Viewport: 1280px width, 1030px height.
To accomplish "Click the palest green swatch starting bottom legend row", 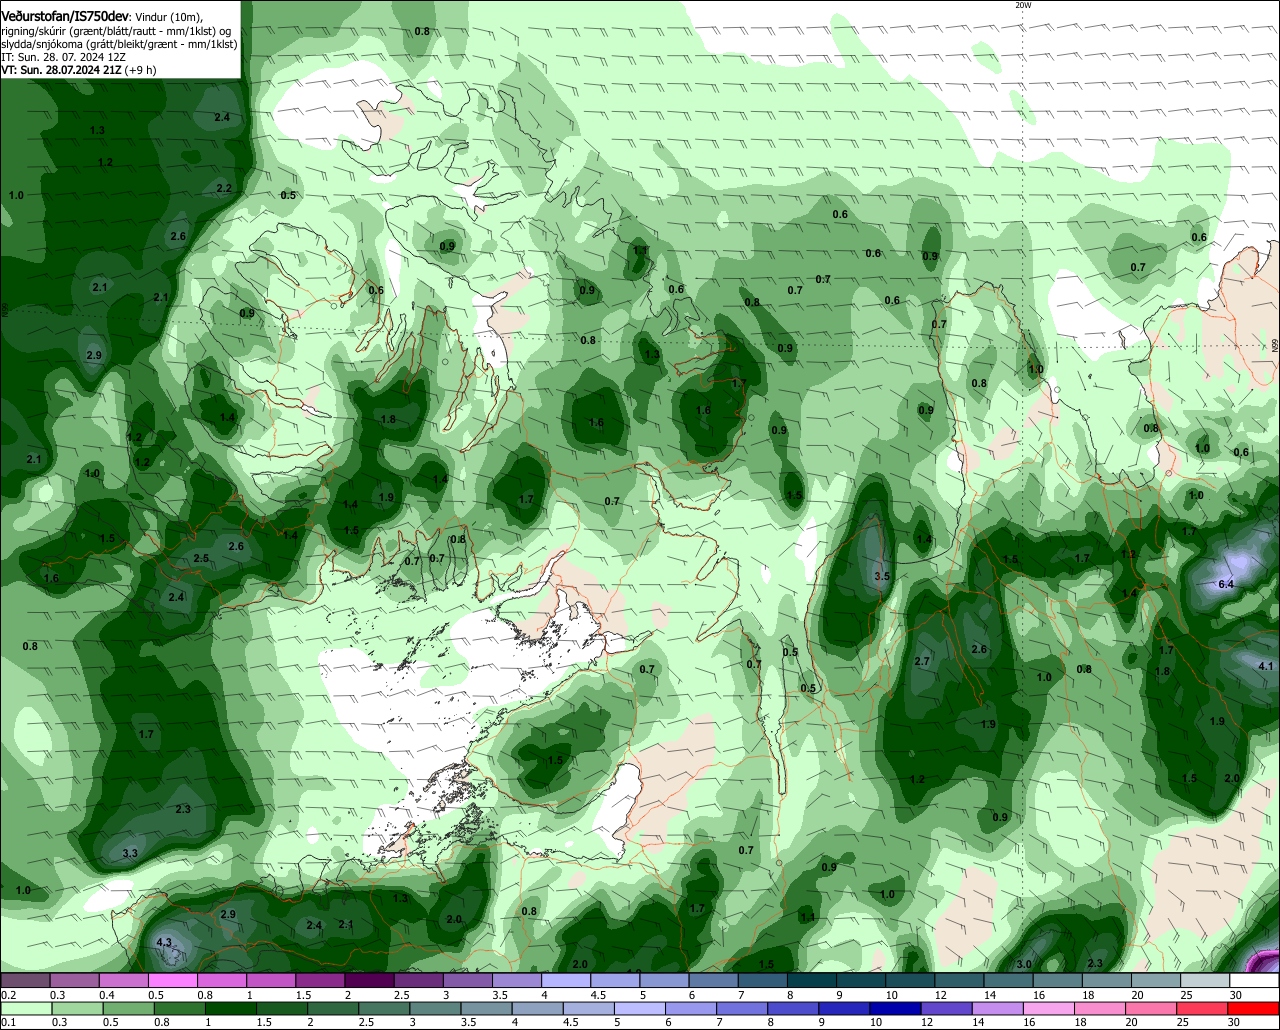I will tap(27, 1010).
